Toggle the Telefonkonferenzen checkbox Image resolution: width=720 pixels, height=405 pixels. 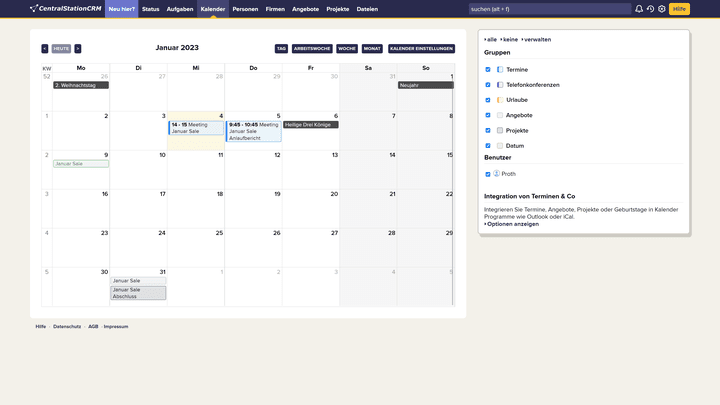point(488,85)
